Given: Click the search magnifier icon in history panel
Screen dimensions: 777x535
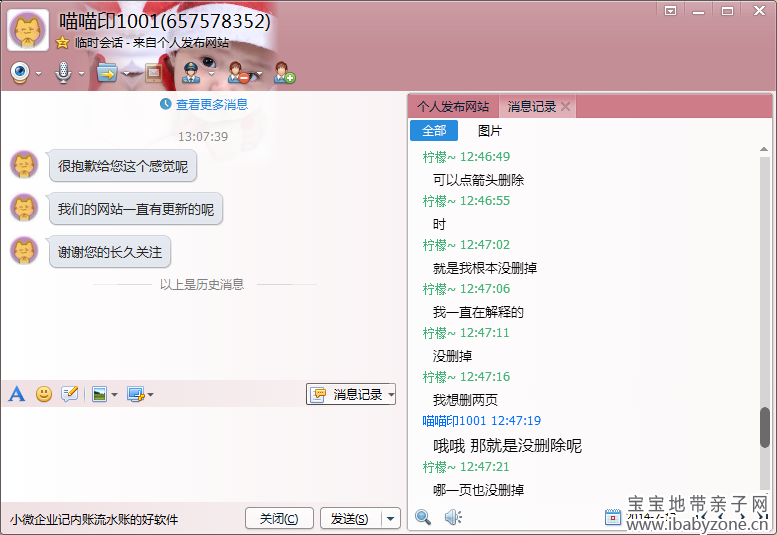Looking at the screenshot, I should (423, 517).
